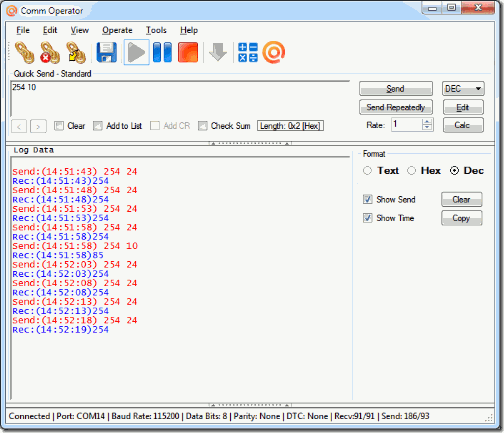Pause with the blue pause icon

coord(162,52)
